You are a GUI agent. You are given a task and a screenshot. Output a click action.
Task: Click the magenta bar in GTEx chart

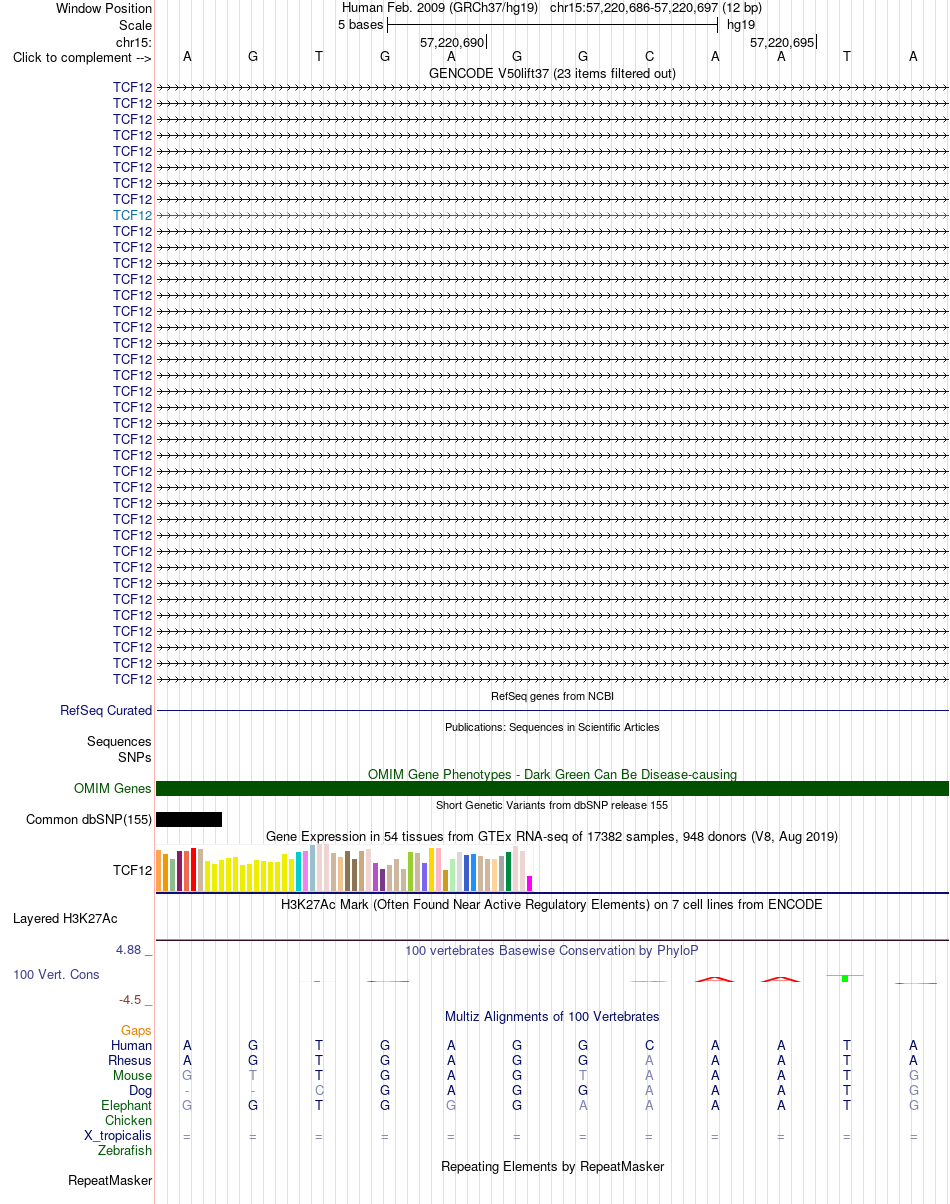point(530,883)
